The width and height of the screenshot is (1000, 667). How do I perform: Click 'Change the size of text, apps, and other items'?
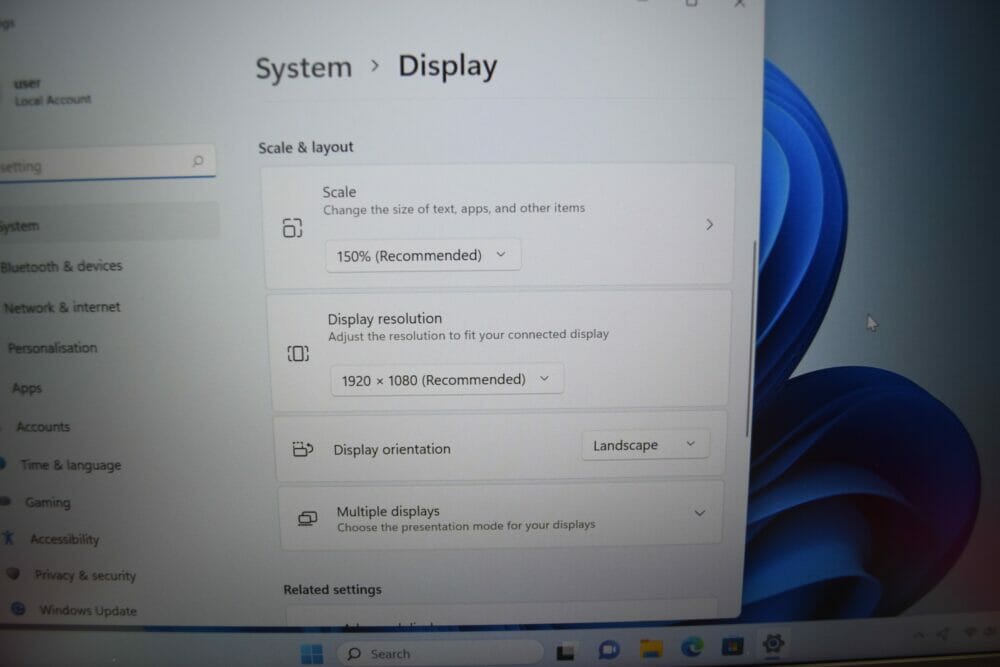(453, 209)
